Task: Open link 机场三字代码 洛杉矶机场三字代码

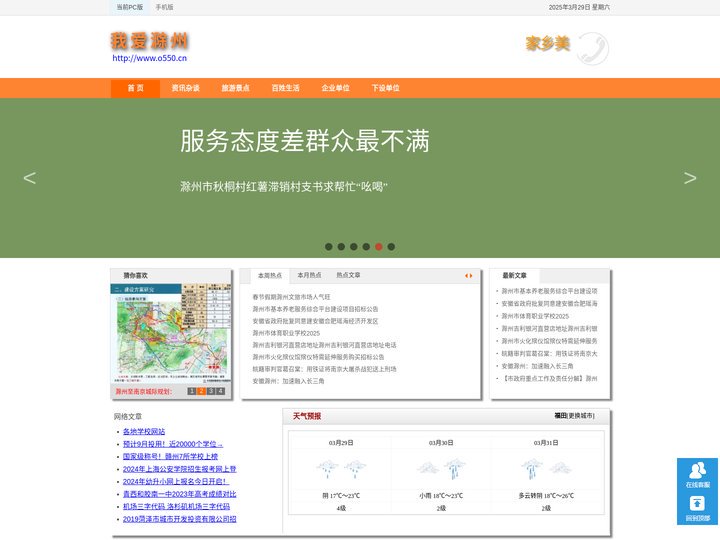Action: pyautogui.click(x=176, y=506)
